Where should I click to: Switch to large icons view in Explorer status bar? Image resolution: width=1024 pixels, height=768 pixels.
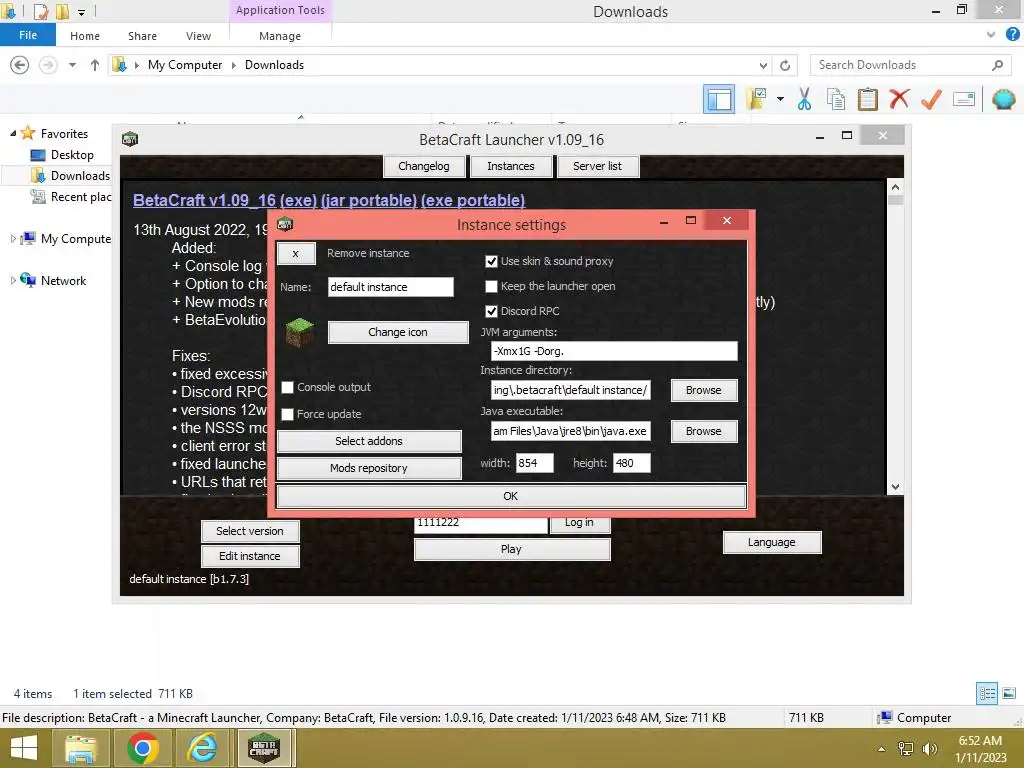pyautogui.click(x=1009, y=694)
